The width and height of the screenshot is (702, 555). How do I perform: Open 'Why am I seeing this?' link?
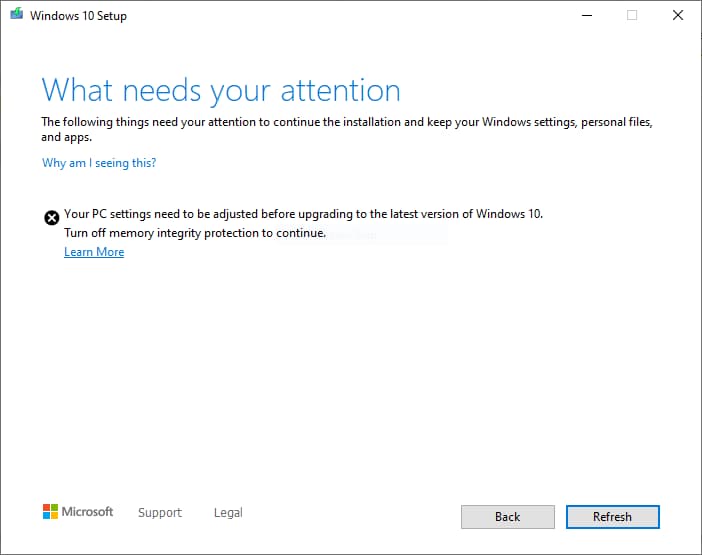[99, 163]
